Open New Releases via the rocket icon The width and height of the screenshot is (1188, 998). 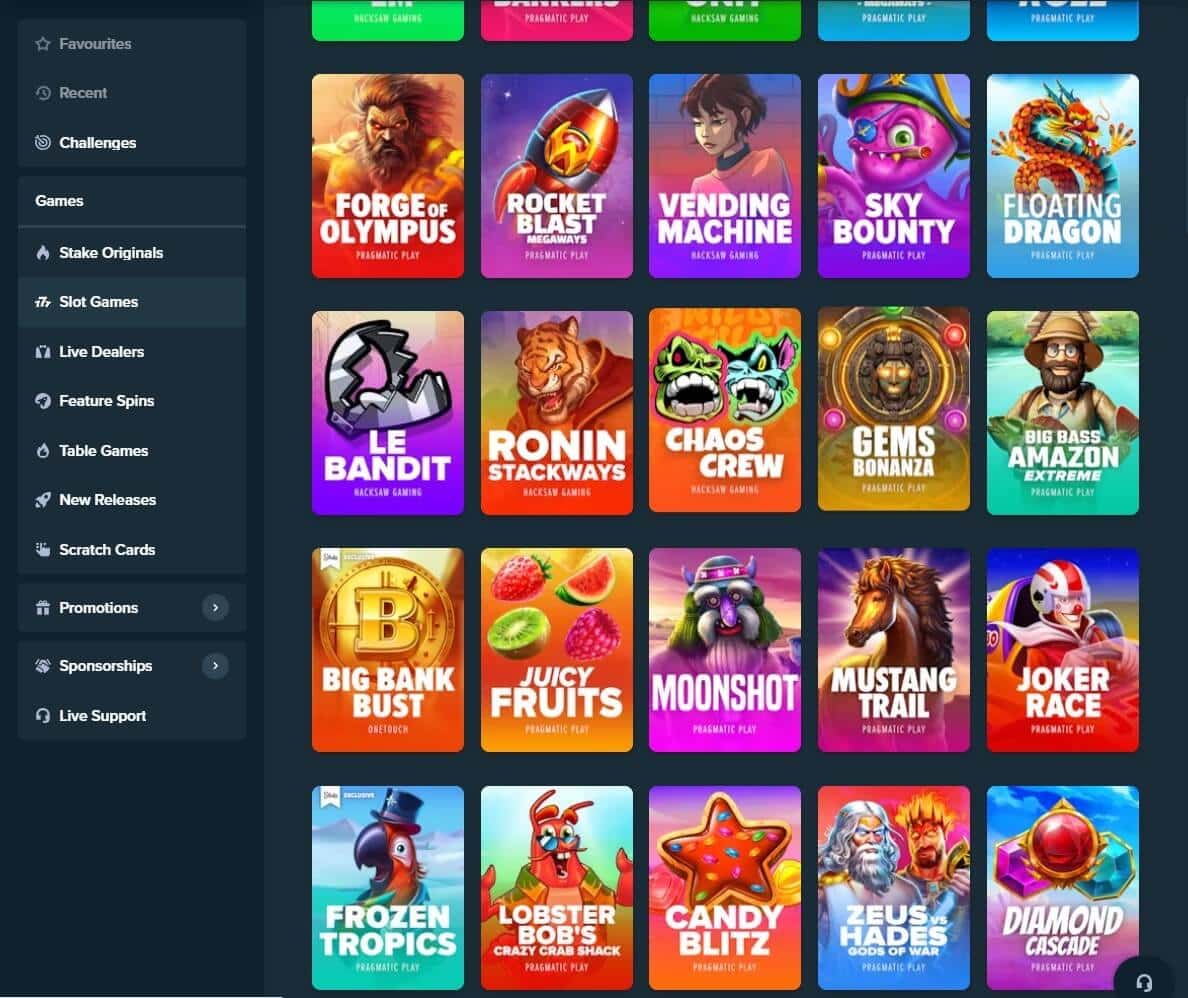42,499
